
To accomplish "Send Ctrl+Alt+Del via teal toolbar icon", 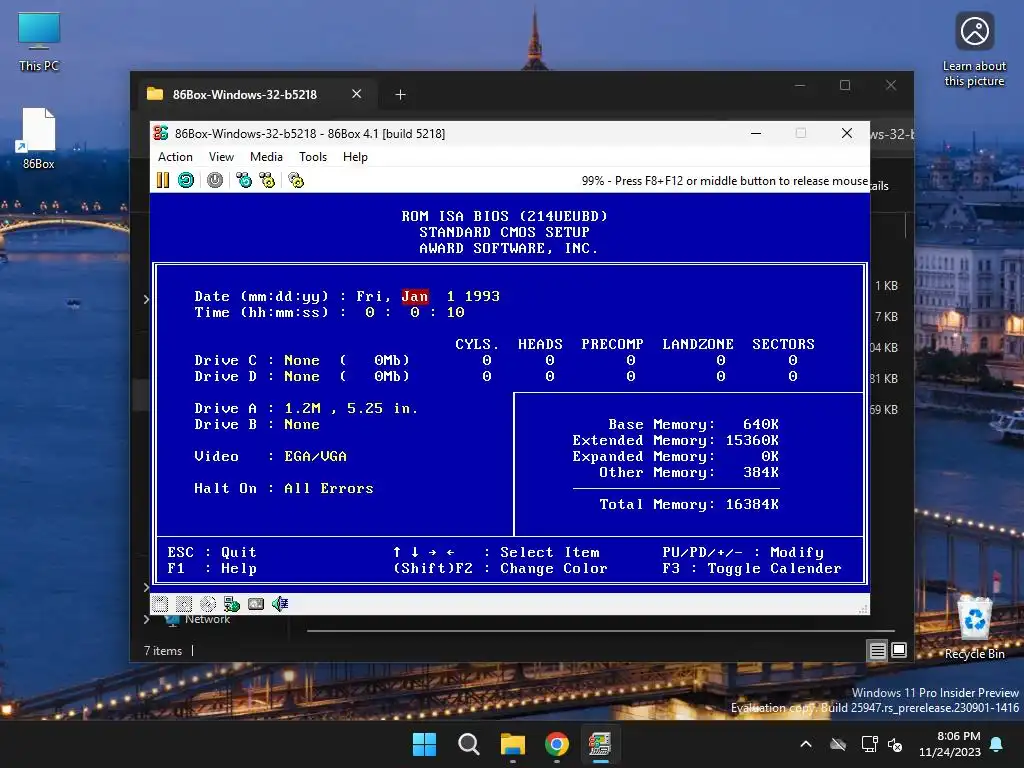I will (x=244, y=180).
